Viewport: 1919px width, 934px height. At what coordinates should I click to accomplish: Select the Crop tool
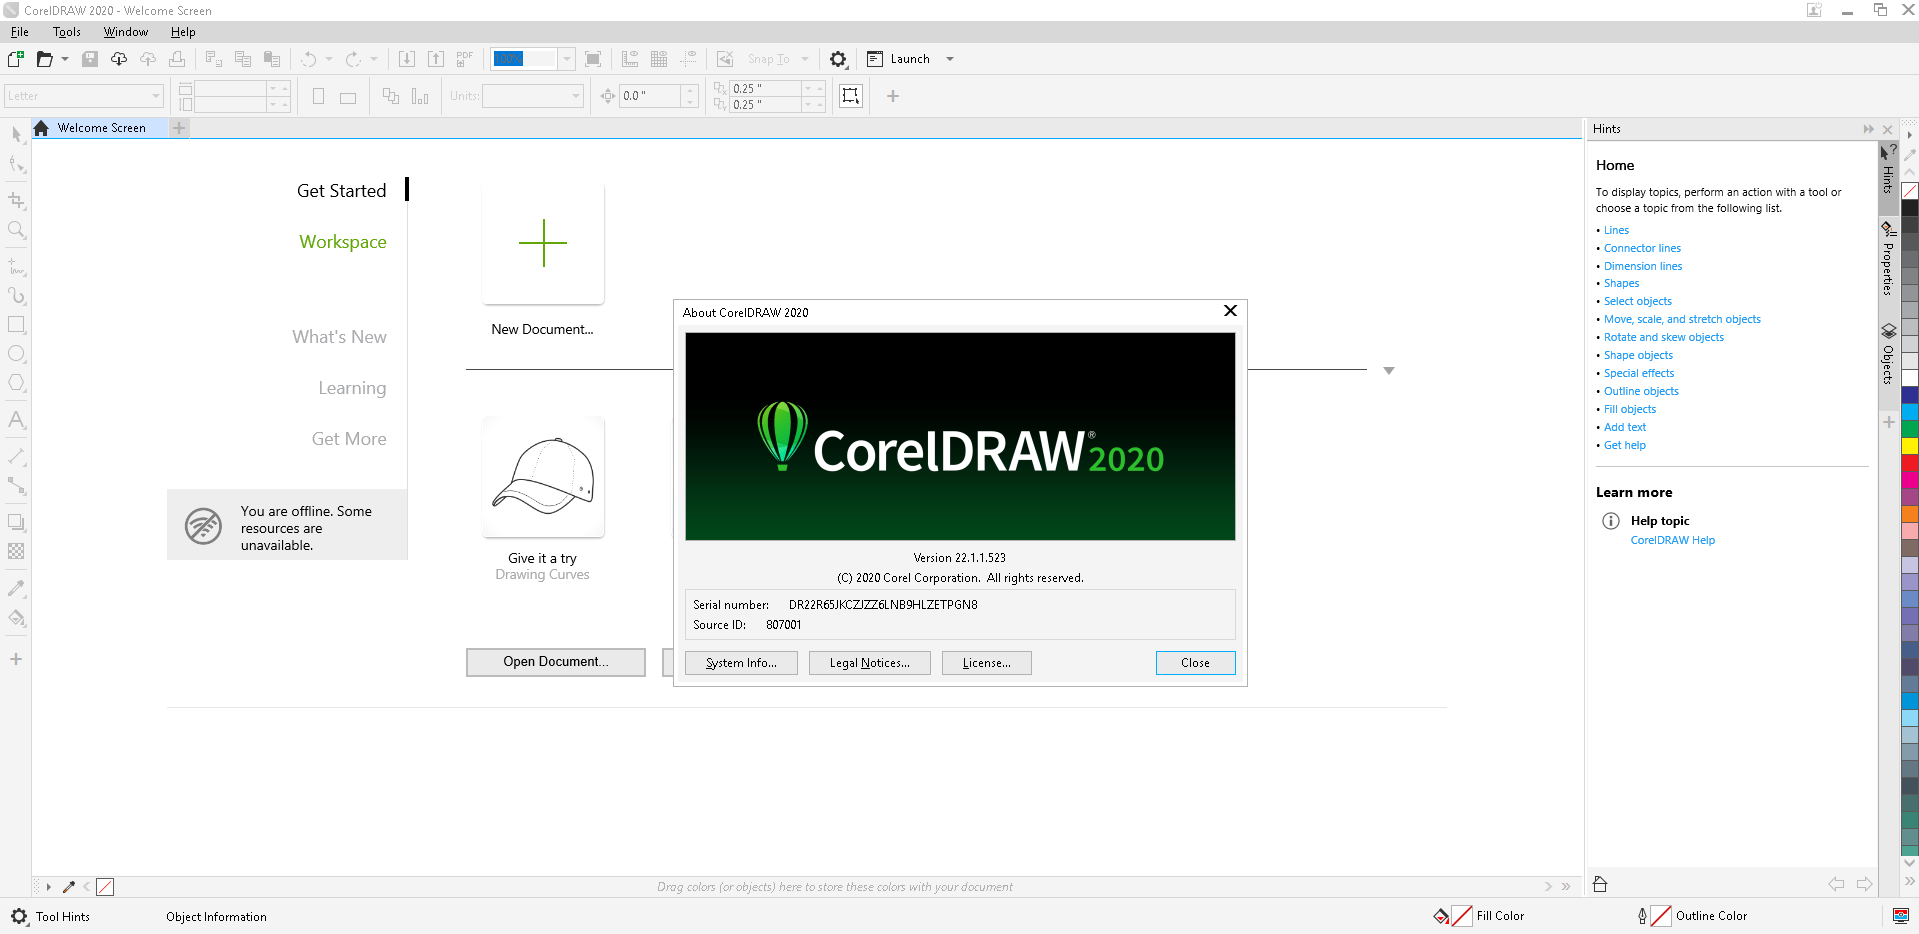point(16,200)
